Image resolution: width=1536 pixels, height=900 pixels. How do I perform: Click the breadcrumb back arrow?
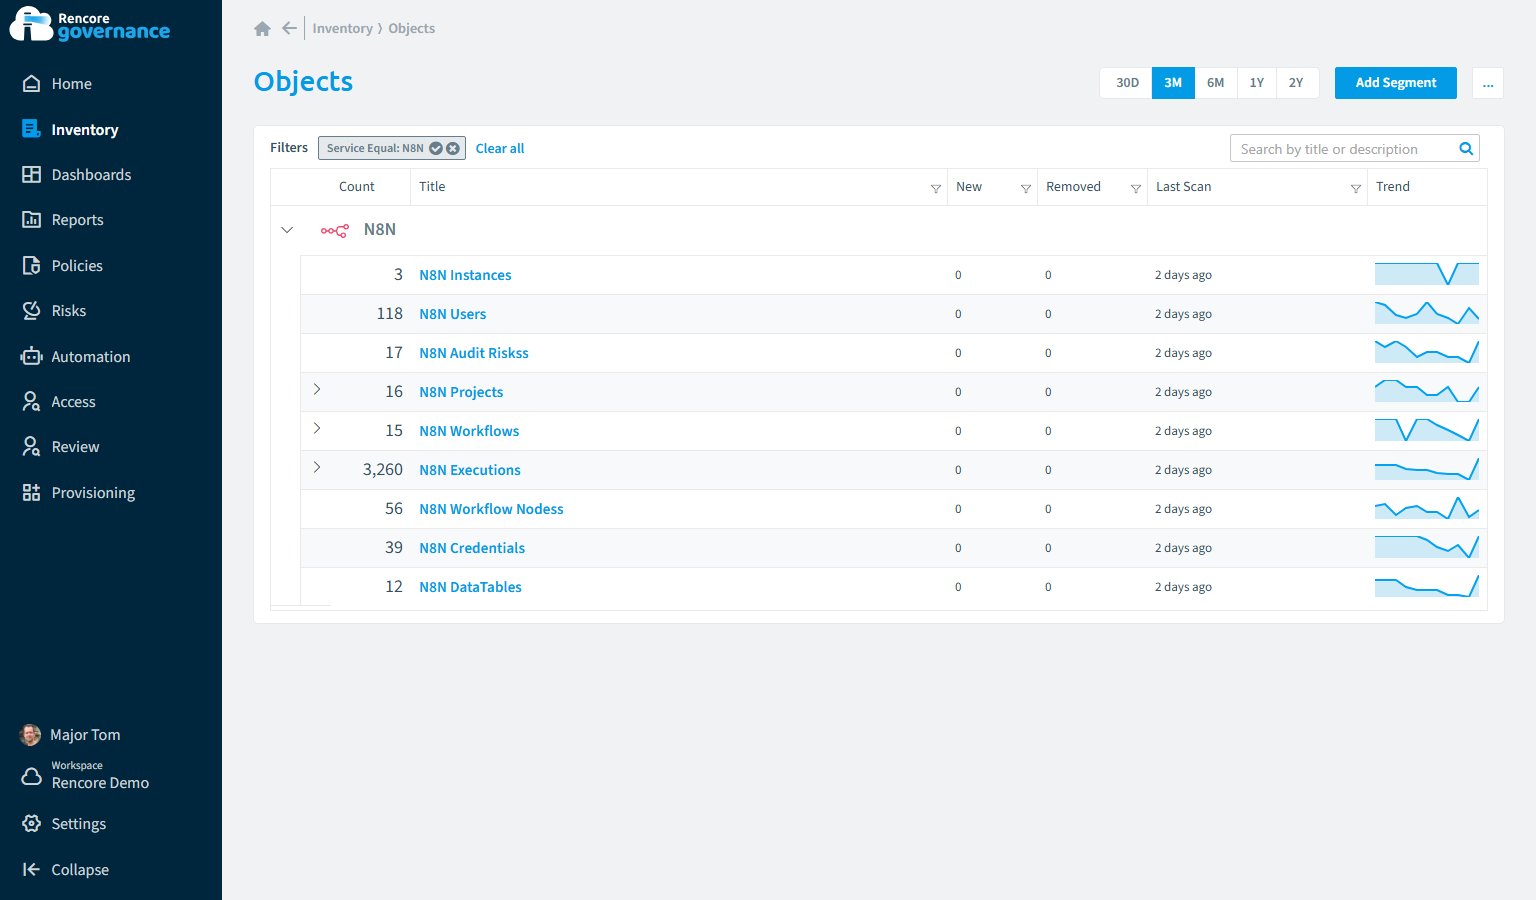coord(289,28)
